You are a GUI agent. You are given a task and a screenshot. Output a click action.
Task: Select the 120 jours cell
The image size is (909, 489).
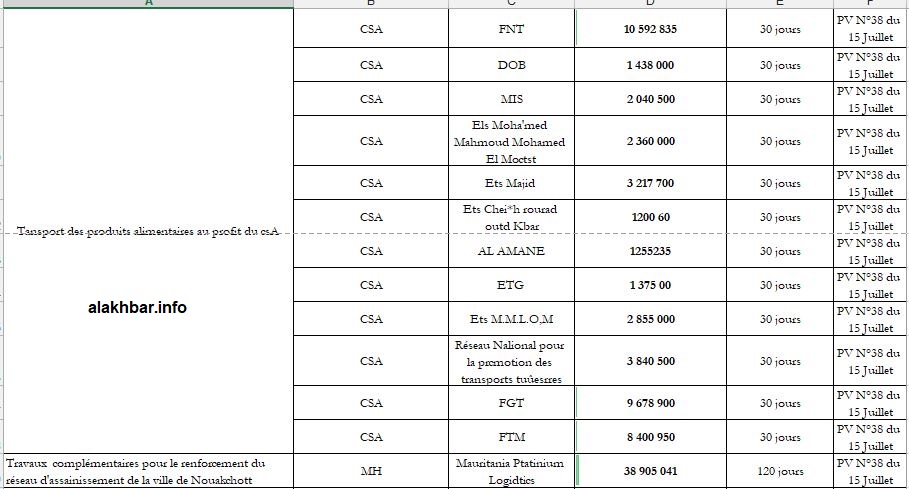tap(780, 471)
